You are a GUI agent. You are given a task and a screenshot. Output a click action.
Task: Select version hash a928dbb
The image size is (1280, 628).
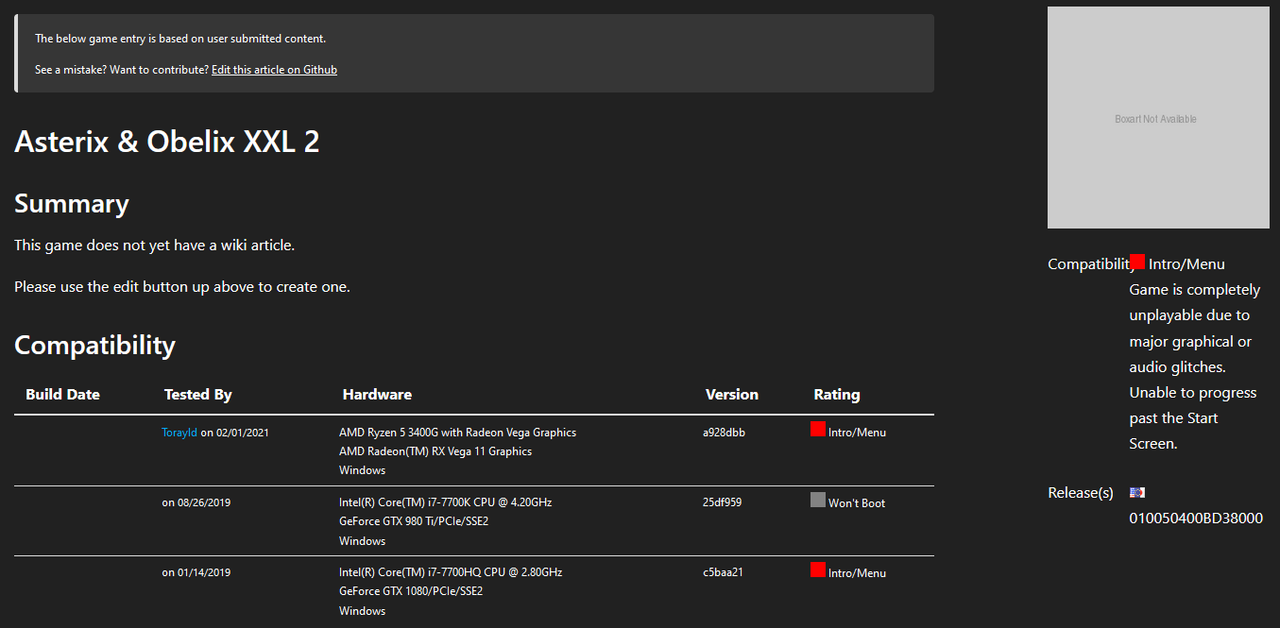pos(724,433)
